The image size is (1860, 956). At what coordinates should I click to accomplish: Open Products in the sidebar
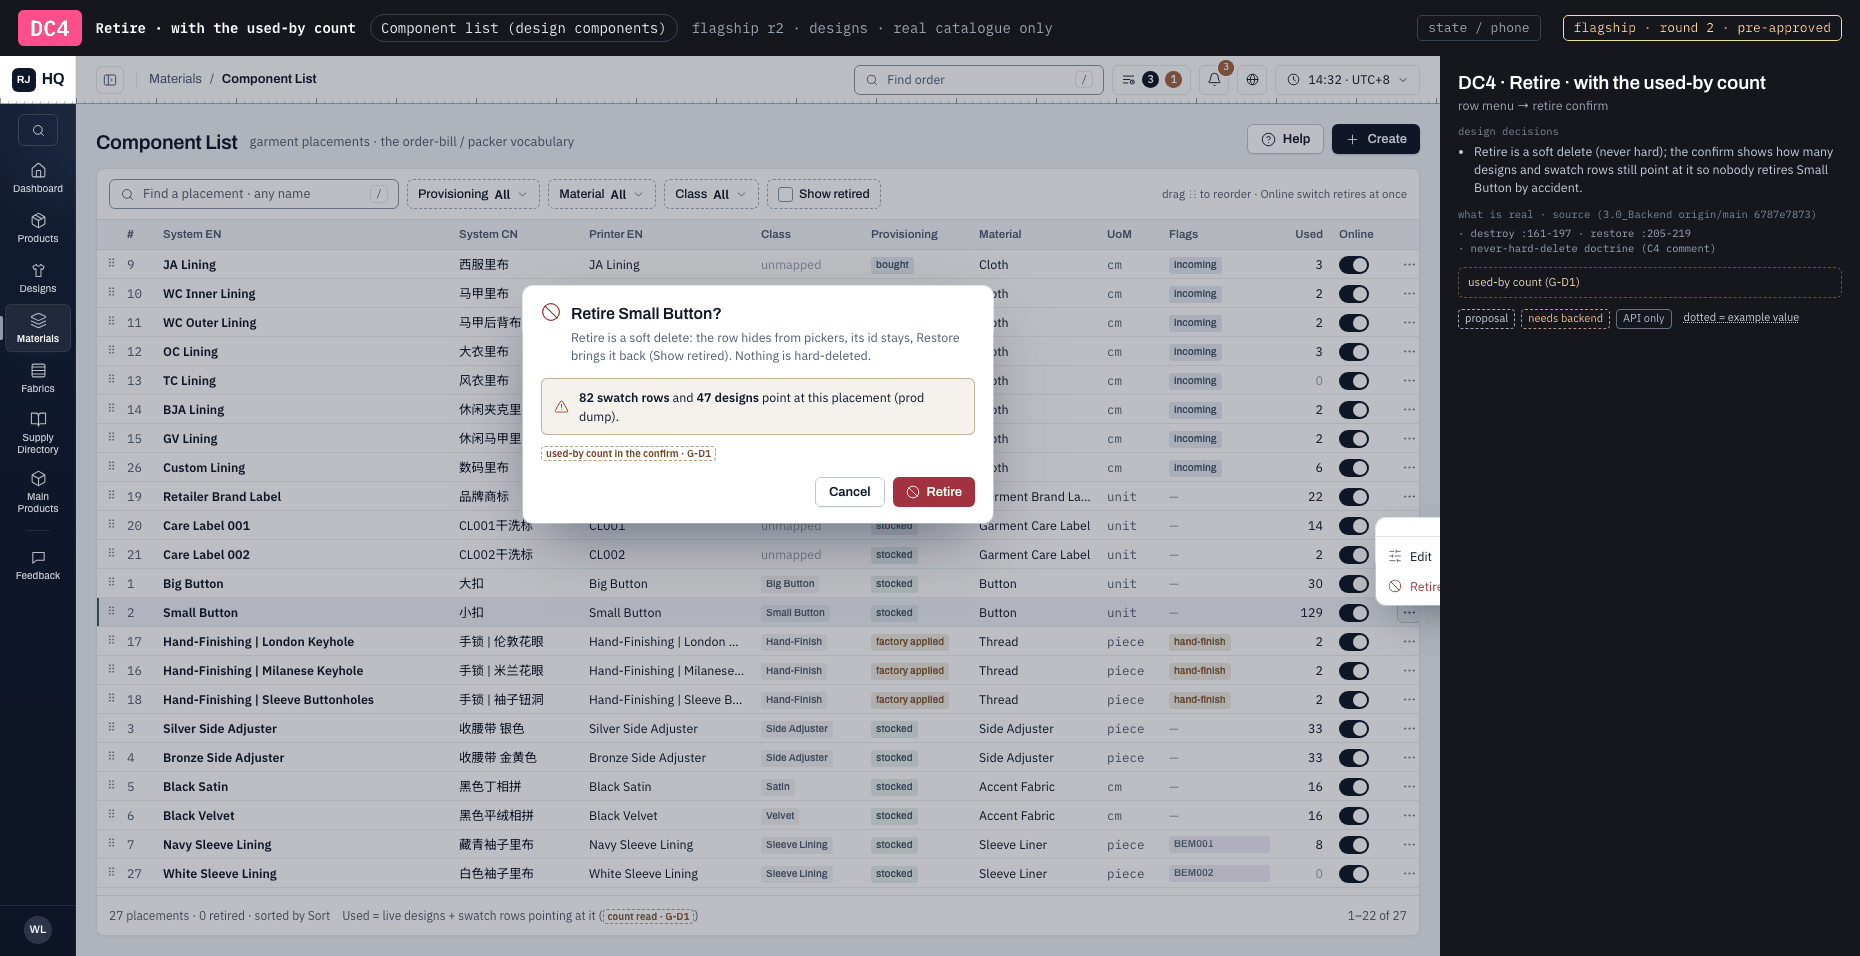(x=38, y=228)
